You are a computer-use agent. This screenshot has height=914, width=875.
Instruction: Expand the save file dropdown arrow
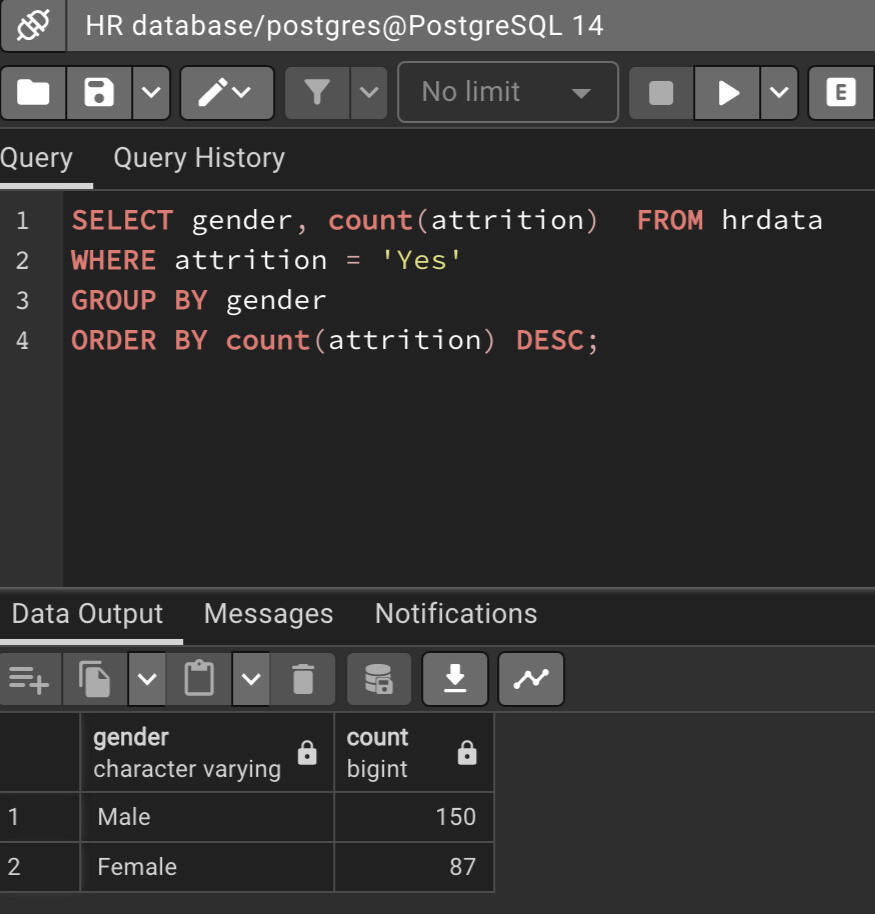tap(150, 93)
